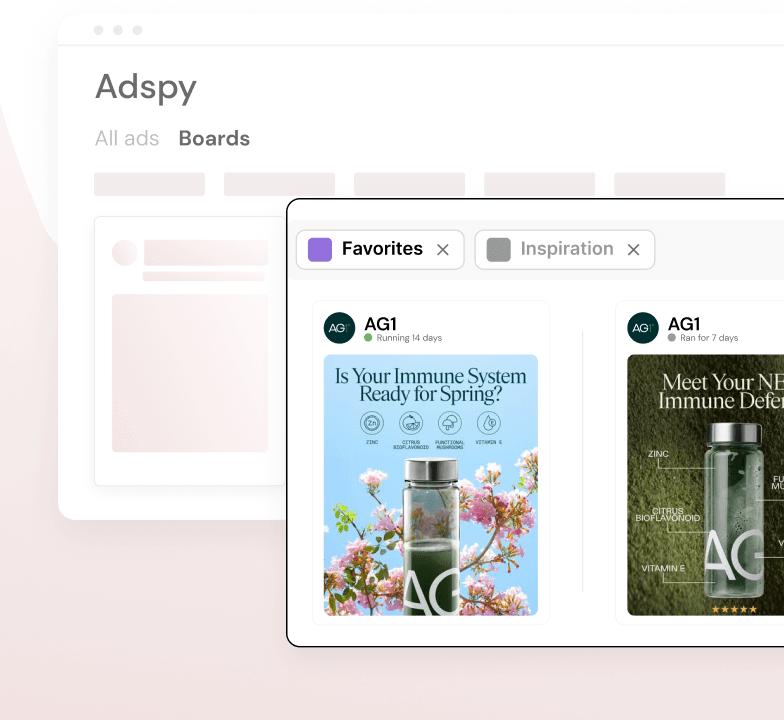The width and height of the screenshot is (784, 720).
Task: Click the Adspy heading
Action: click(x=146, y=88)
